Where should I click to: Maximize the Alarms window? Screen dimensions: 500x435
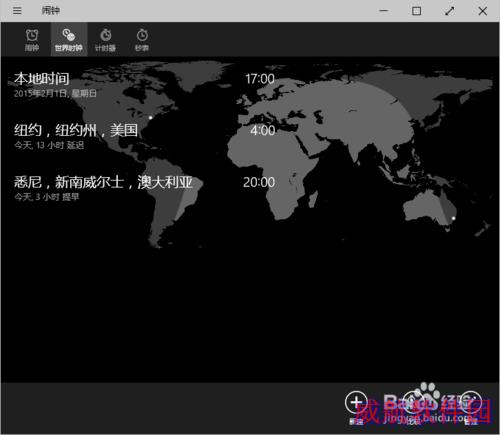416,11
